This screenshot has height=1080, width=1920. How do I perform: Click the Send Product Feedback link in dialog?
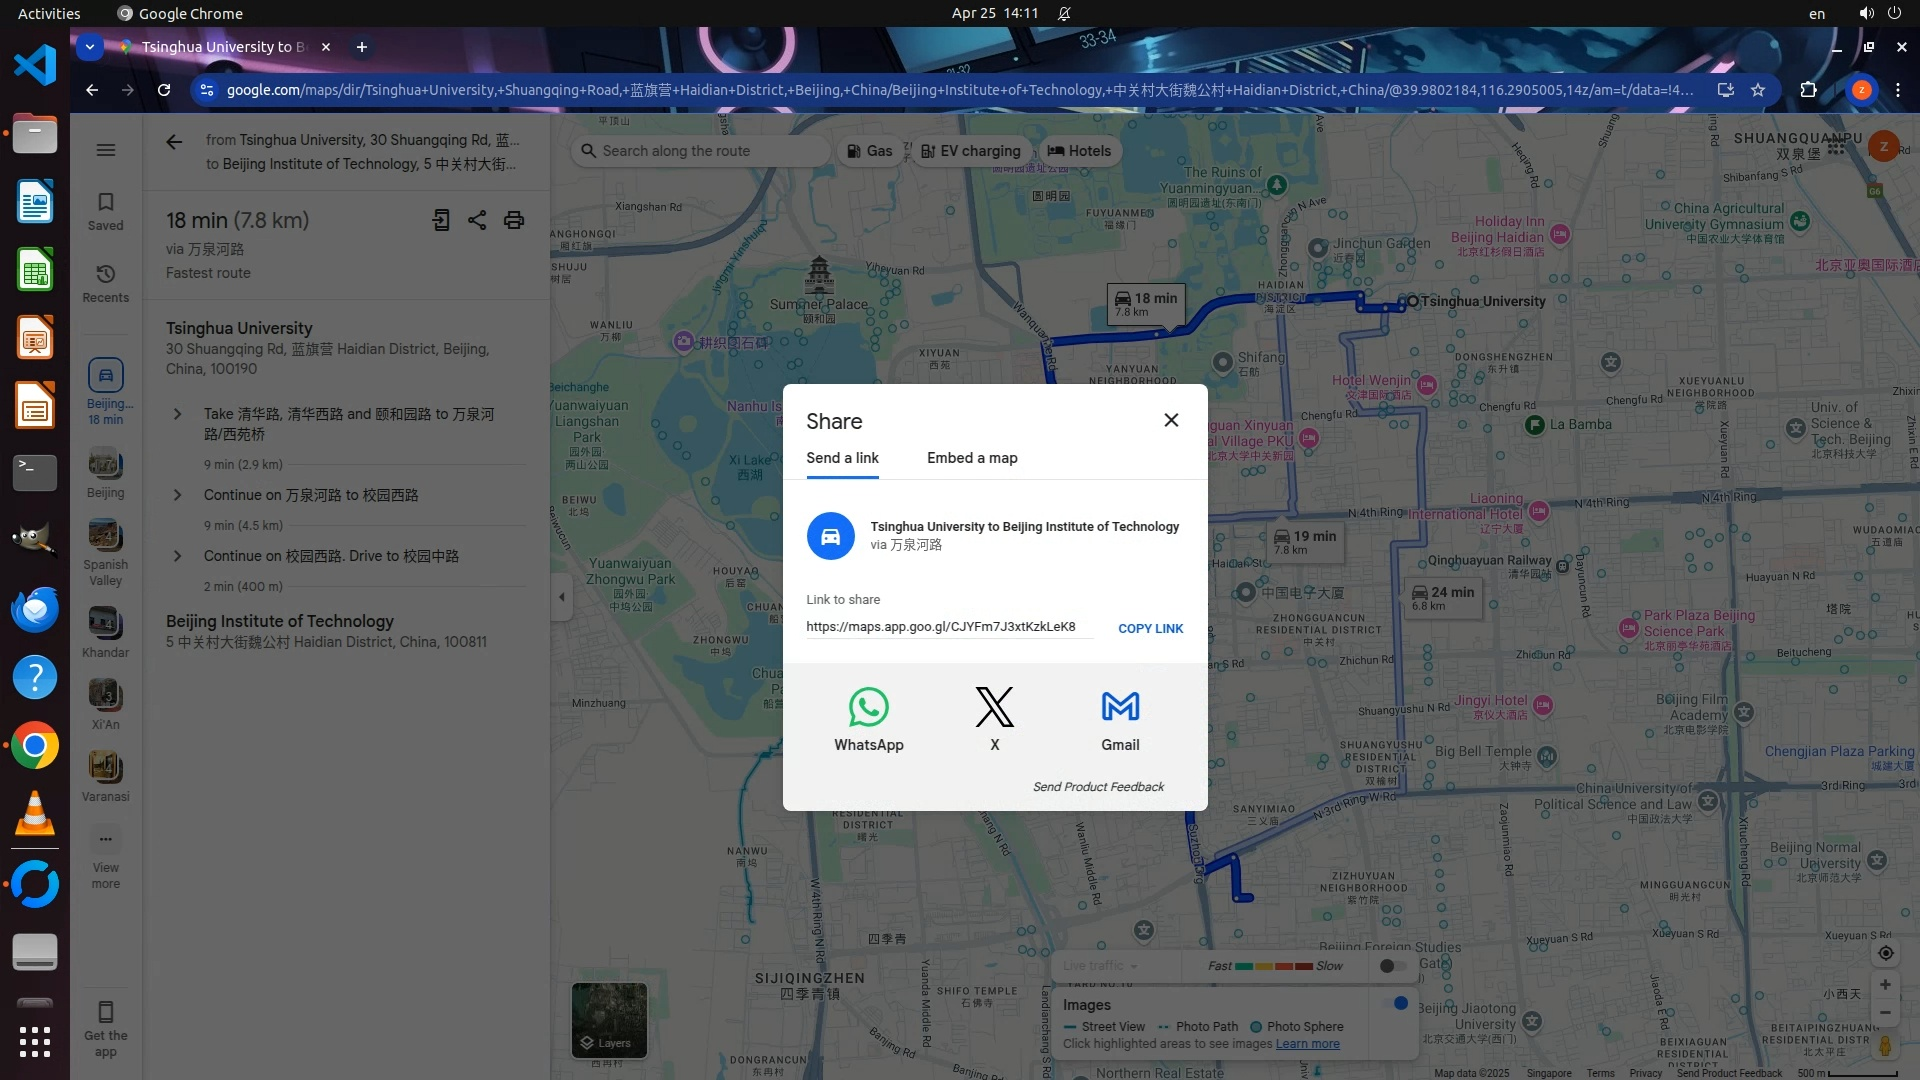point(1098,787)
